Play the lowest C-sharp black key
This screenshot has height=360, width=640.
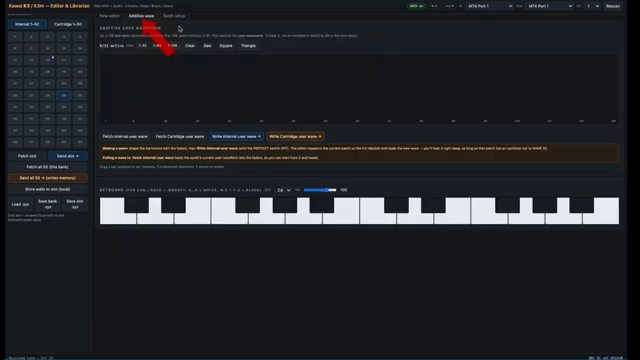(136, 205)
